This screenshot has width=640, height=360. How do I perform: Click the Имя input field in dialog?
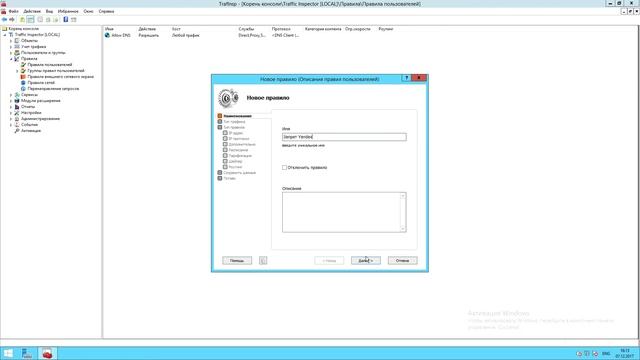pyautogui.click(x=344, y=137)
